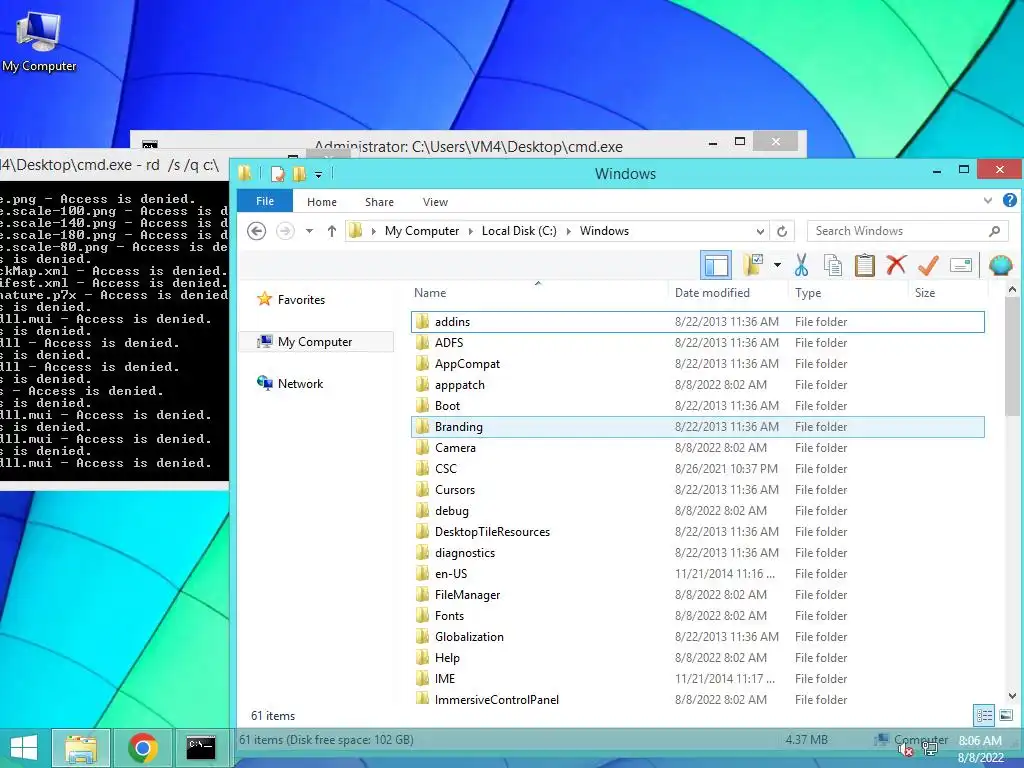1024x768 pixels.
Task: Select the Boot folder icon
Action: pos(423,406)
